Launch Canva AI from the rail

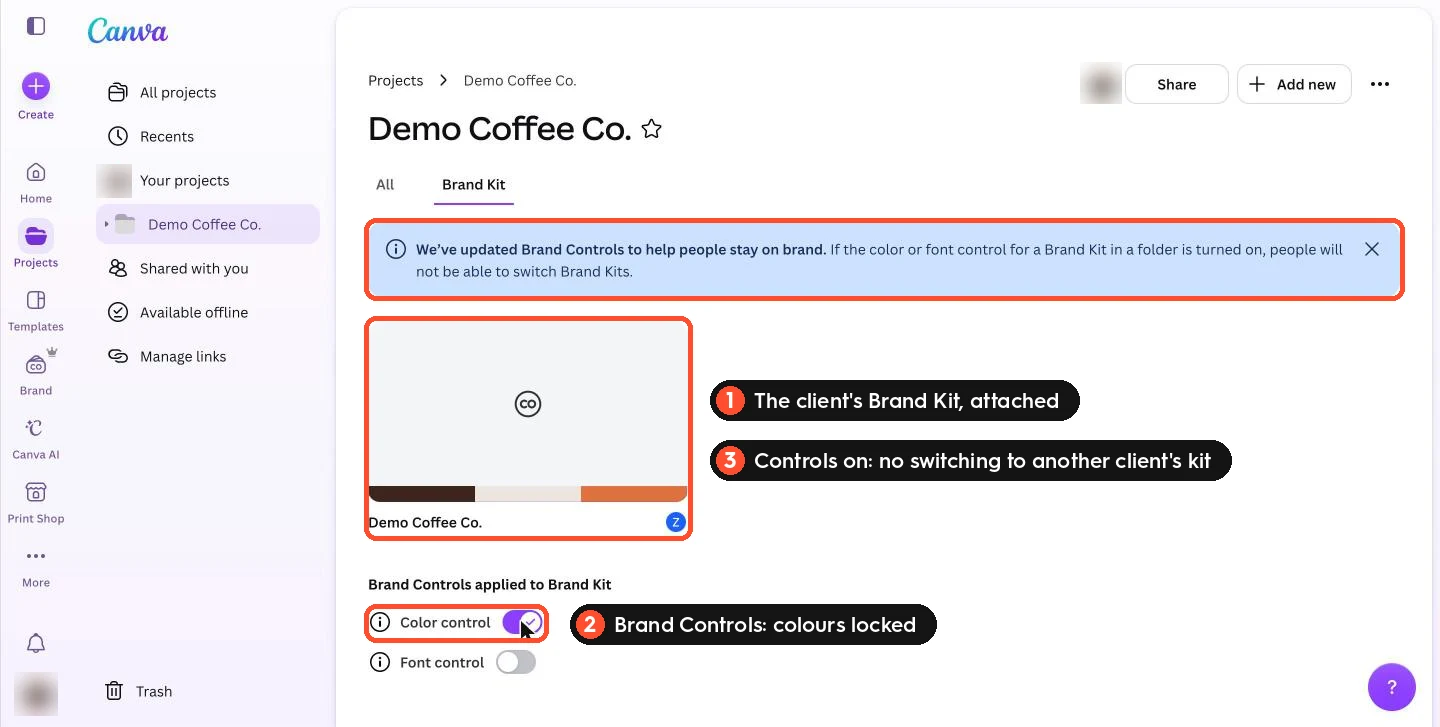tap(36, 438)
